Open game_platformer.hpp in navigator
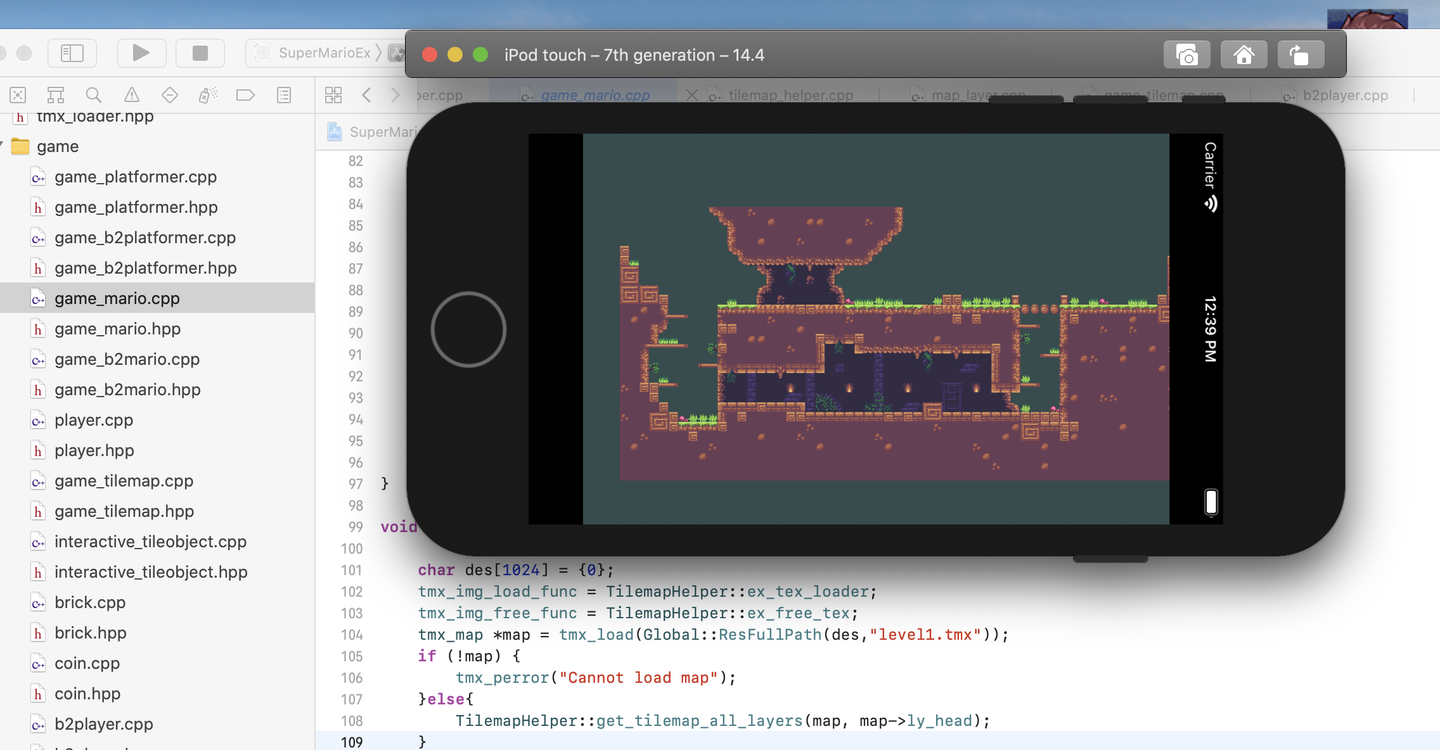1440x750 pixels. point(157,207)
